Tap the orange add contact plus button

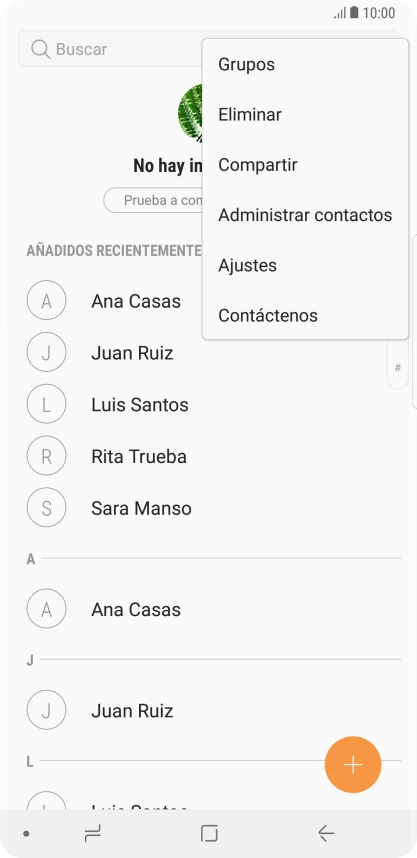tap(353, 764)
